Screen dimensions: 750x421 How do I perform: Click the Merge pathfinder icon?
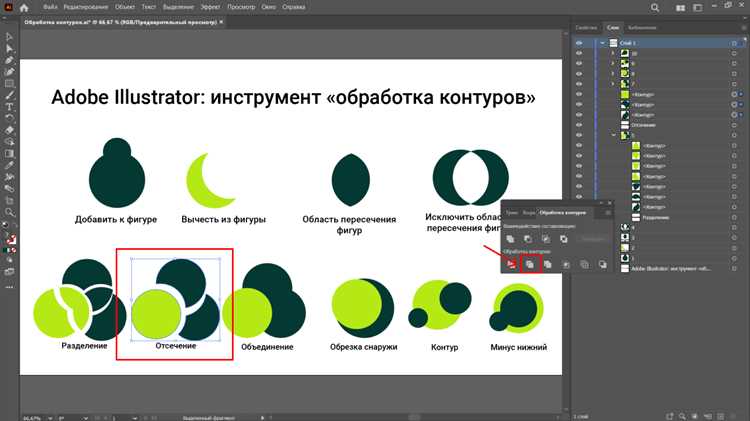[x=548, y=264]
